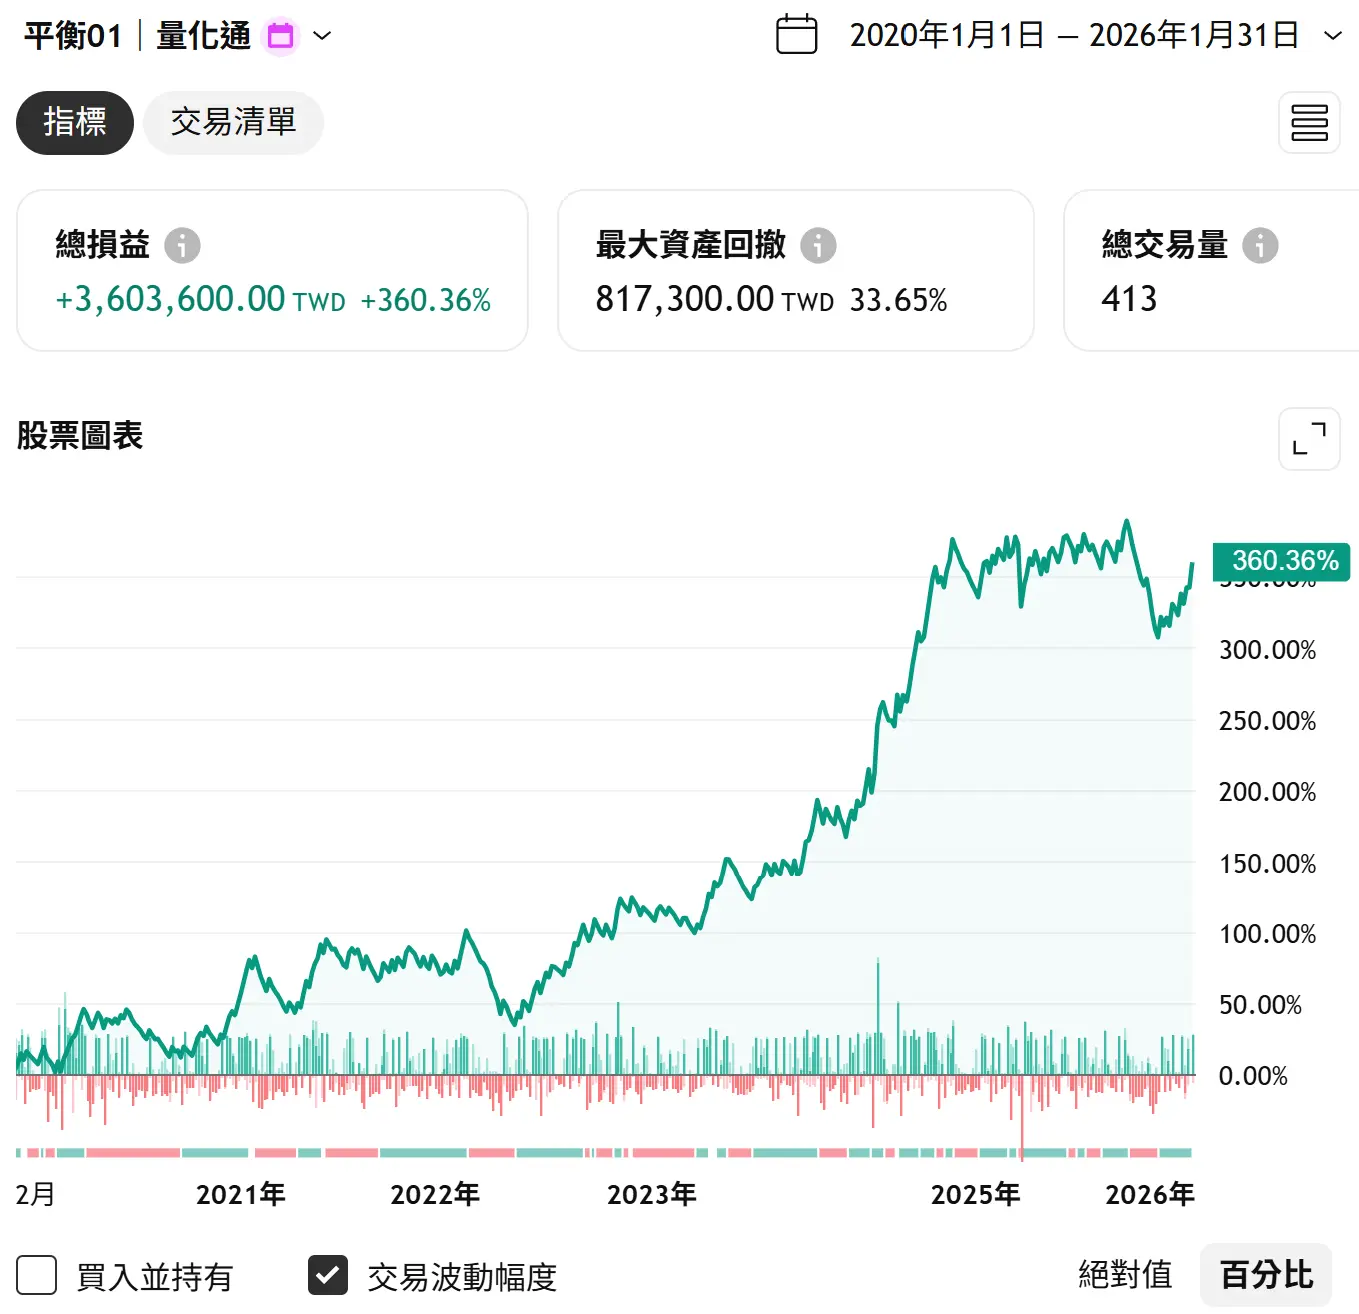Image resolution: width=1359 pixels, height=1314 pixels.
Task: Expand the 股票圖表 to fullscreen view
Action: pyautogui.click(x=1309, y=439)
